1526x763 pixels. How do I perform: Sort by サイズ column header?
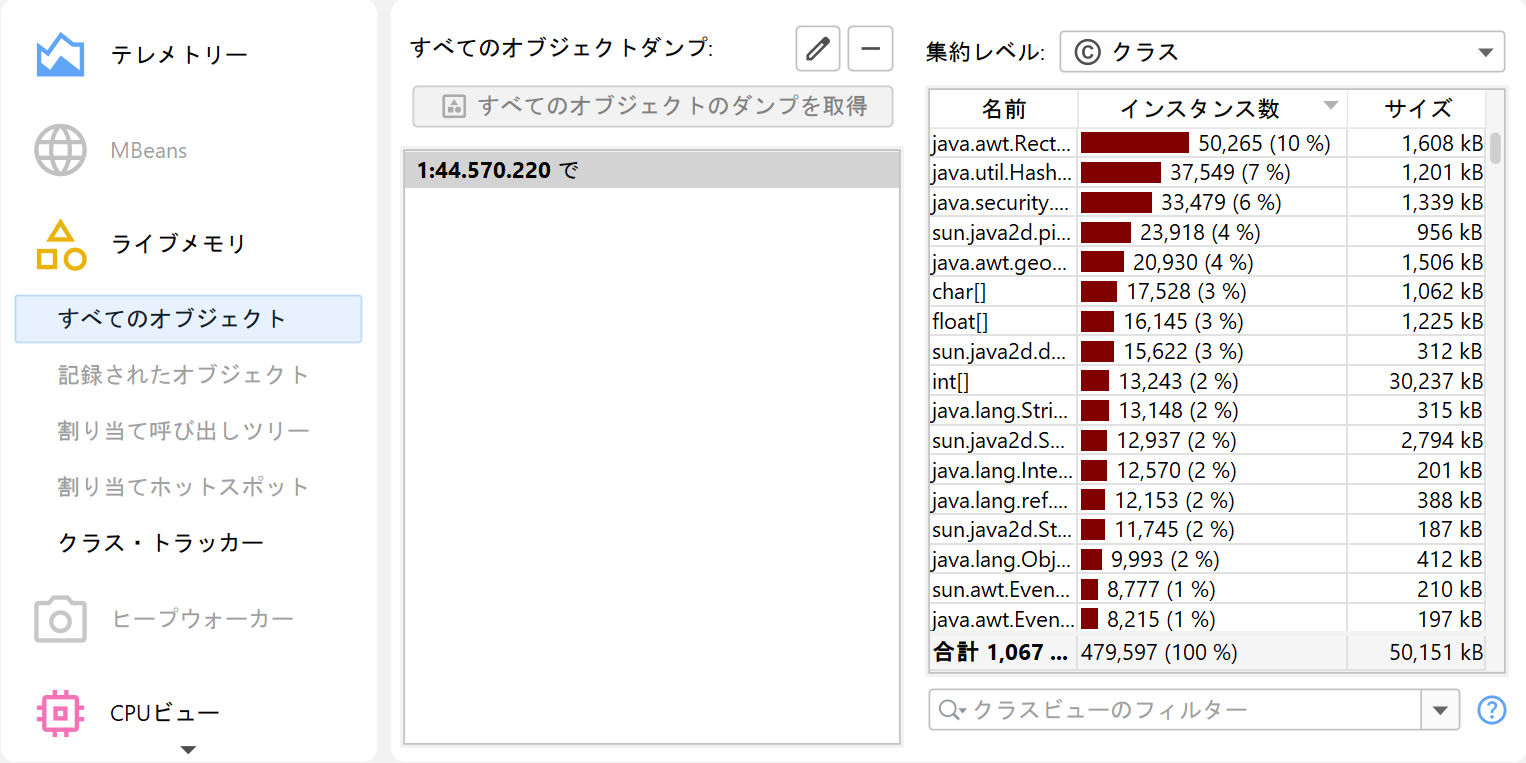(1417, 108)
